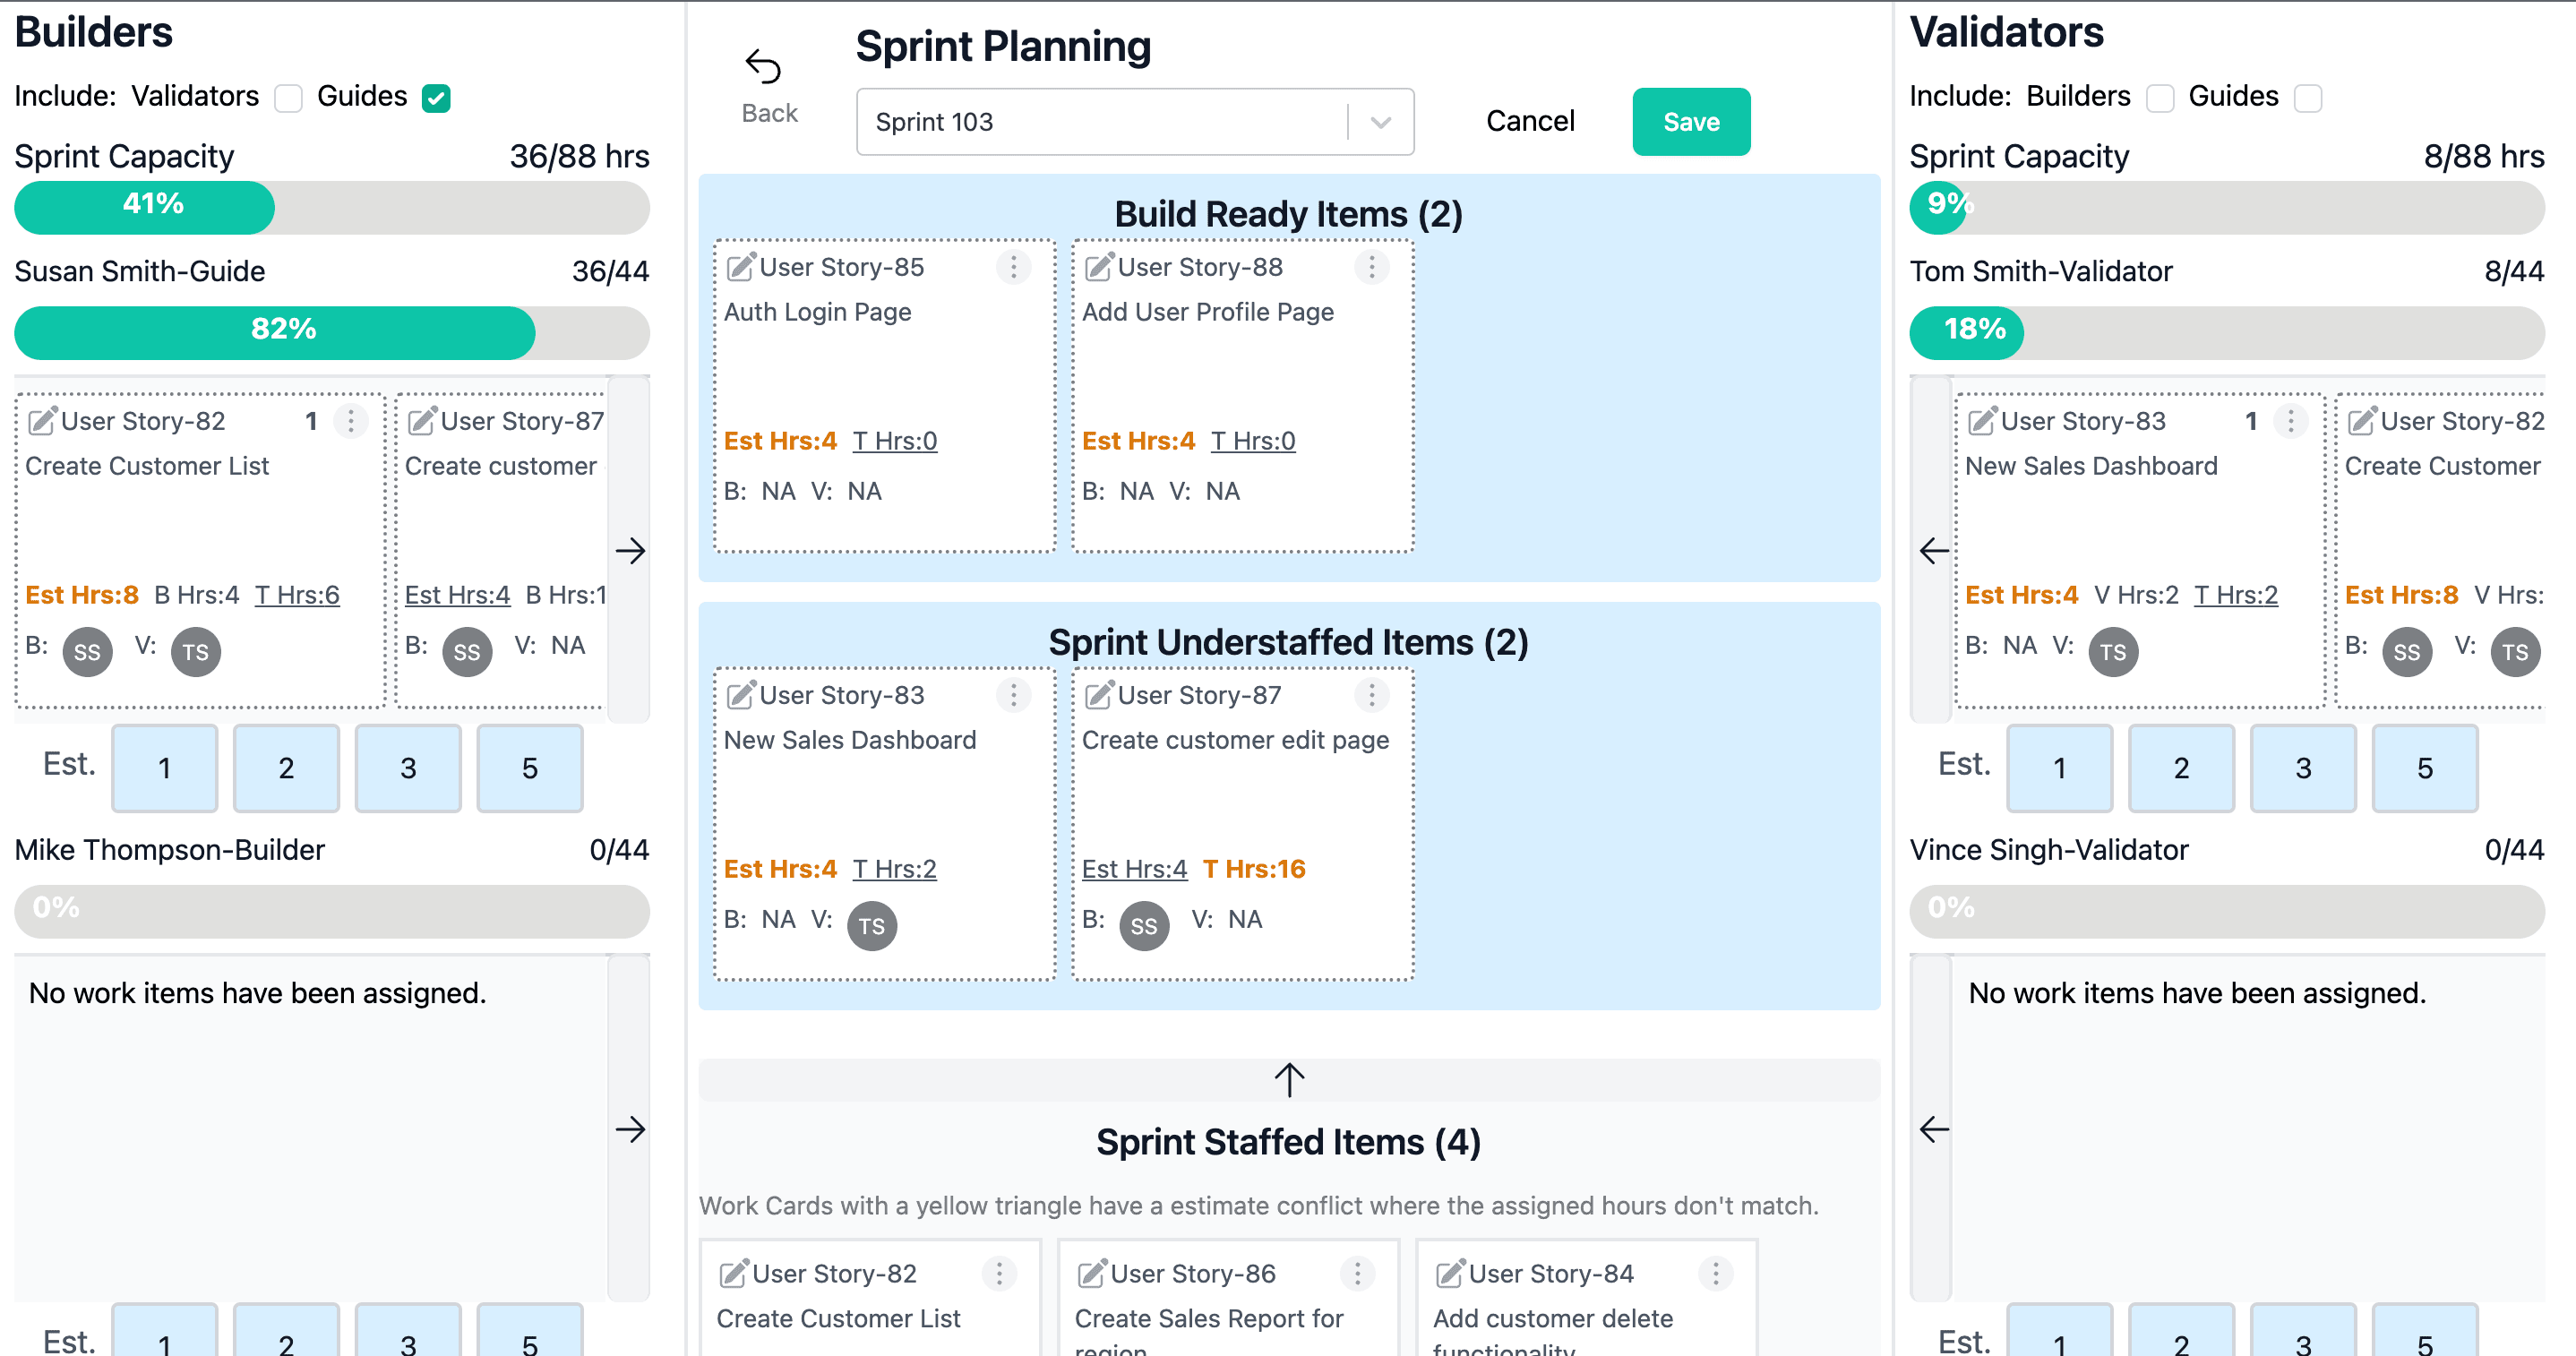This screenshot has height=1356, width=2576.
Task: Click the TS avatar on understaffed User Story-83
Action: coord(872,925)
